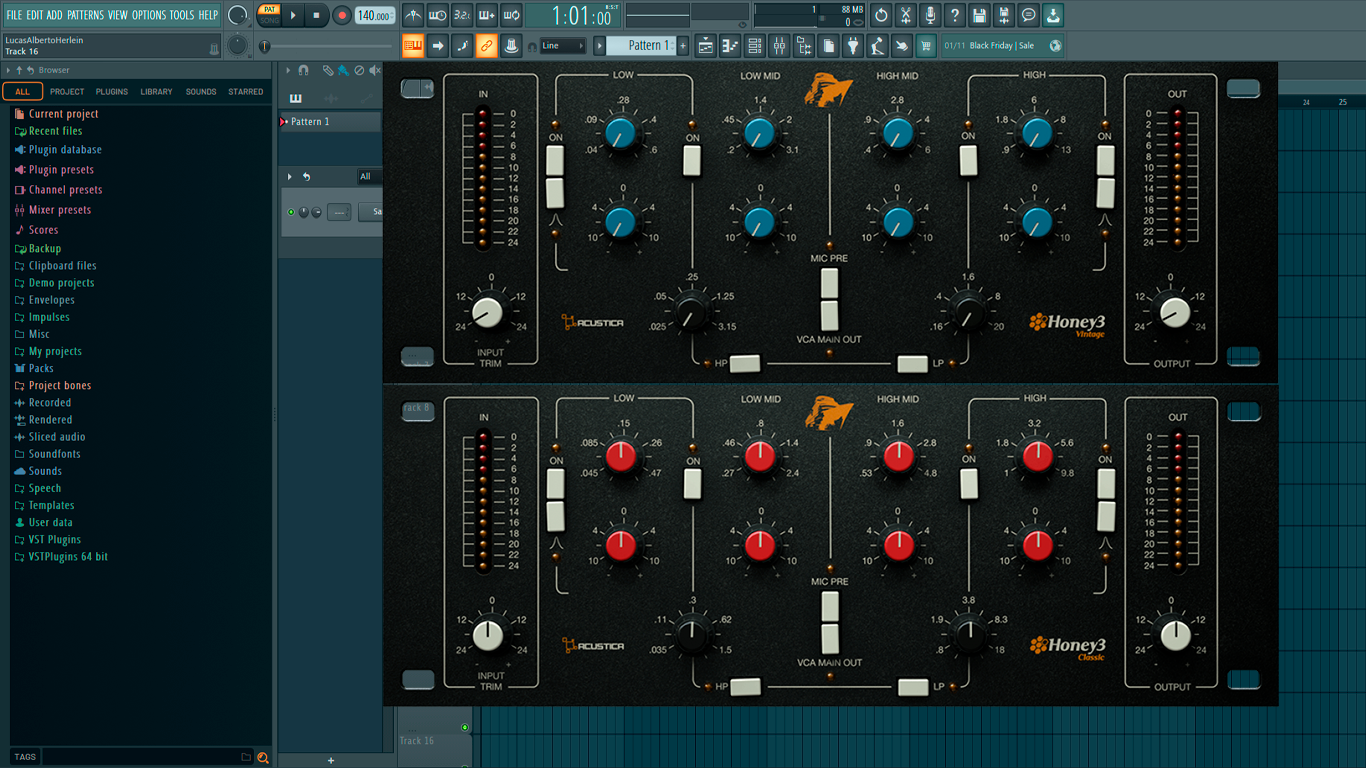Toggle the metronome icon
This screenshot has height=768, width=1366.
point(413,15)
